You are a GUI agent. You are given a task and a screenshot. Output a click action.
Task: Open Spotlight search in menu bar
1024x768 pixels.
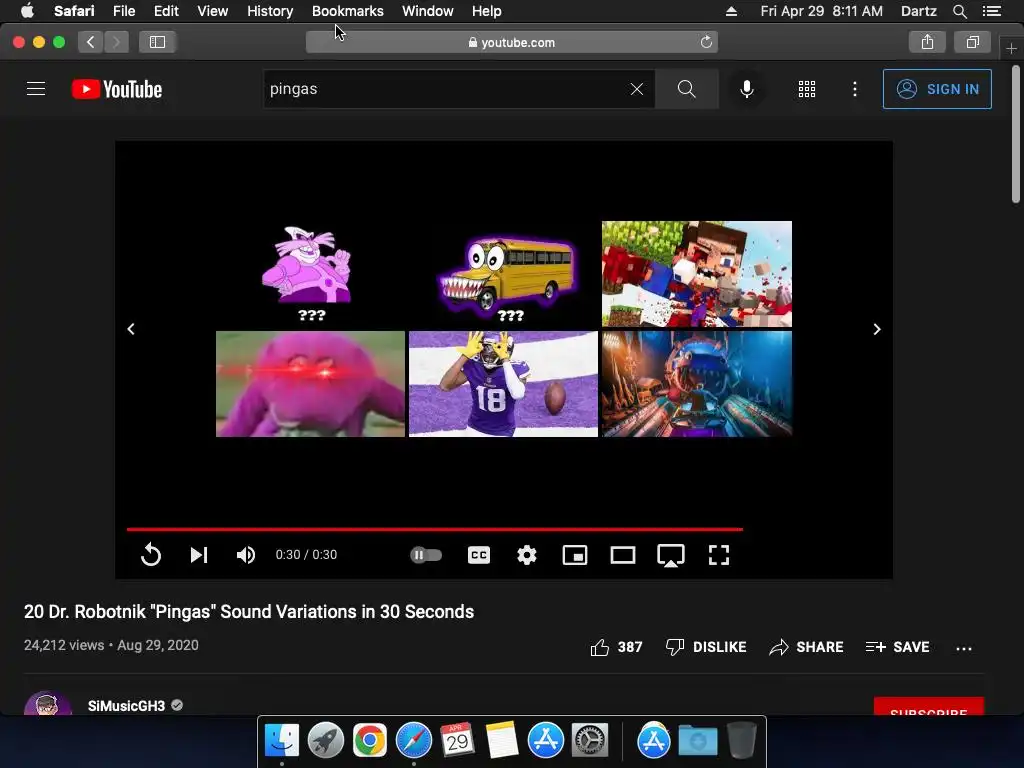point(959,11)
